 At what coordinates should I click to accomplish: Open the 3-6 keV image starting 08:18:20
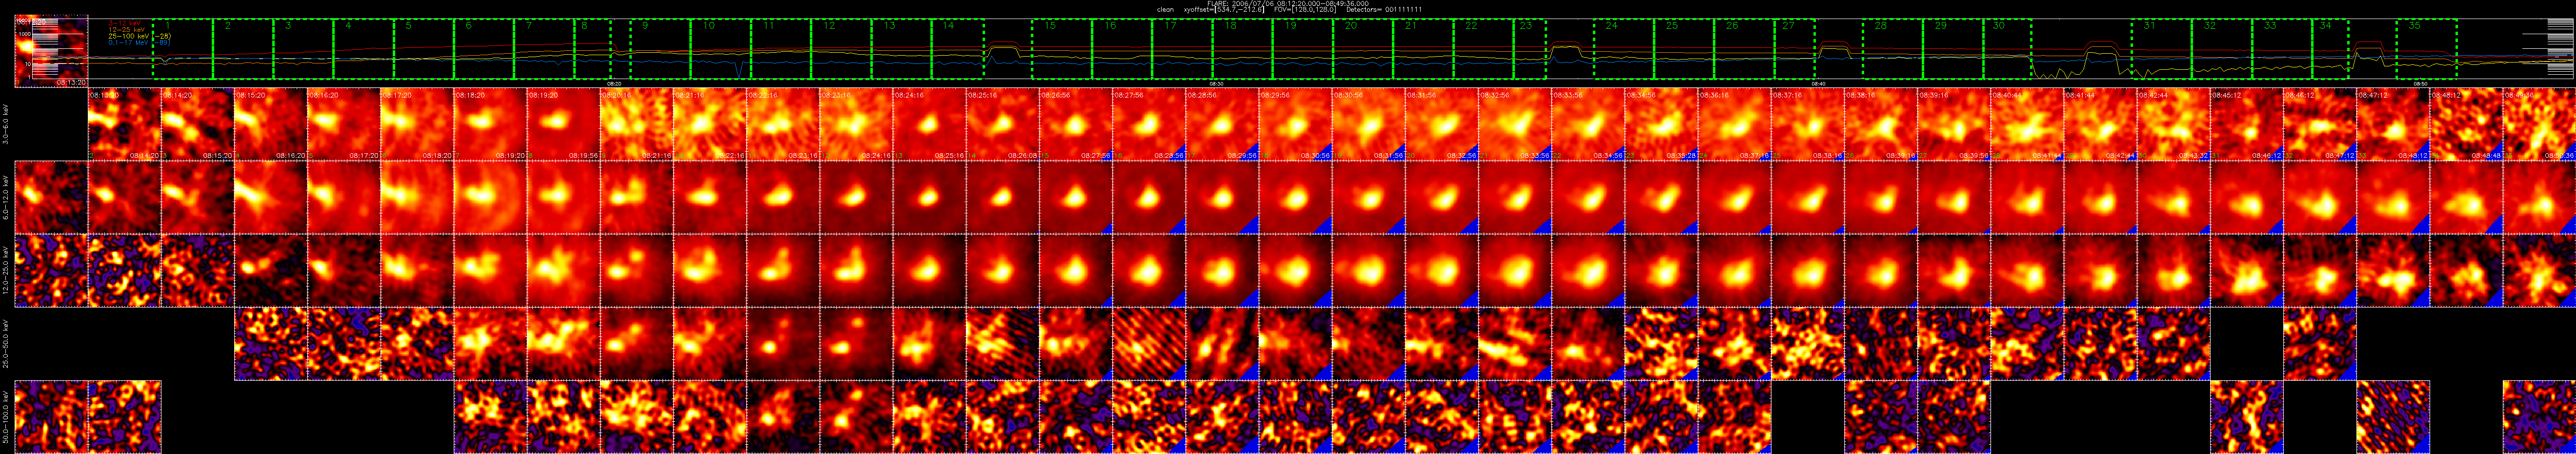(x=490, y=124)
